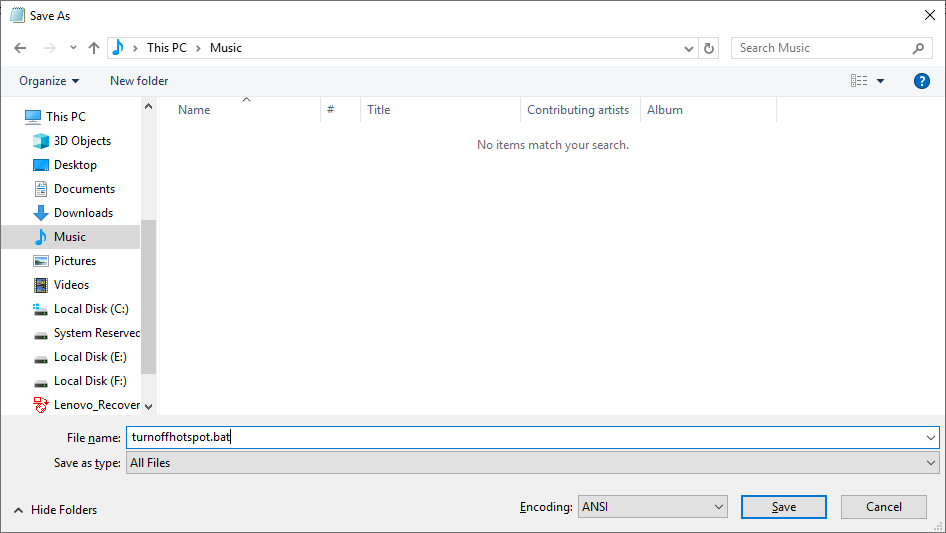The height and width of the screenshot is (533, 946).
Task: Open the Documents folder
Action: [84, 189]
